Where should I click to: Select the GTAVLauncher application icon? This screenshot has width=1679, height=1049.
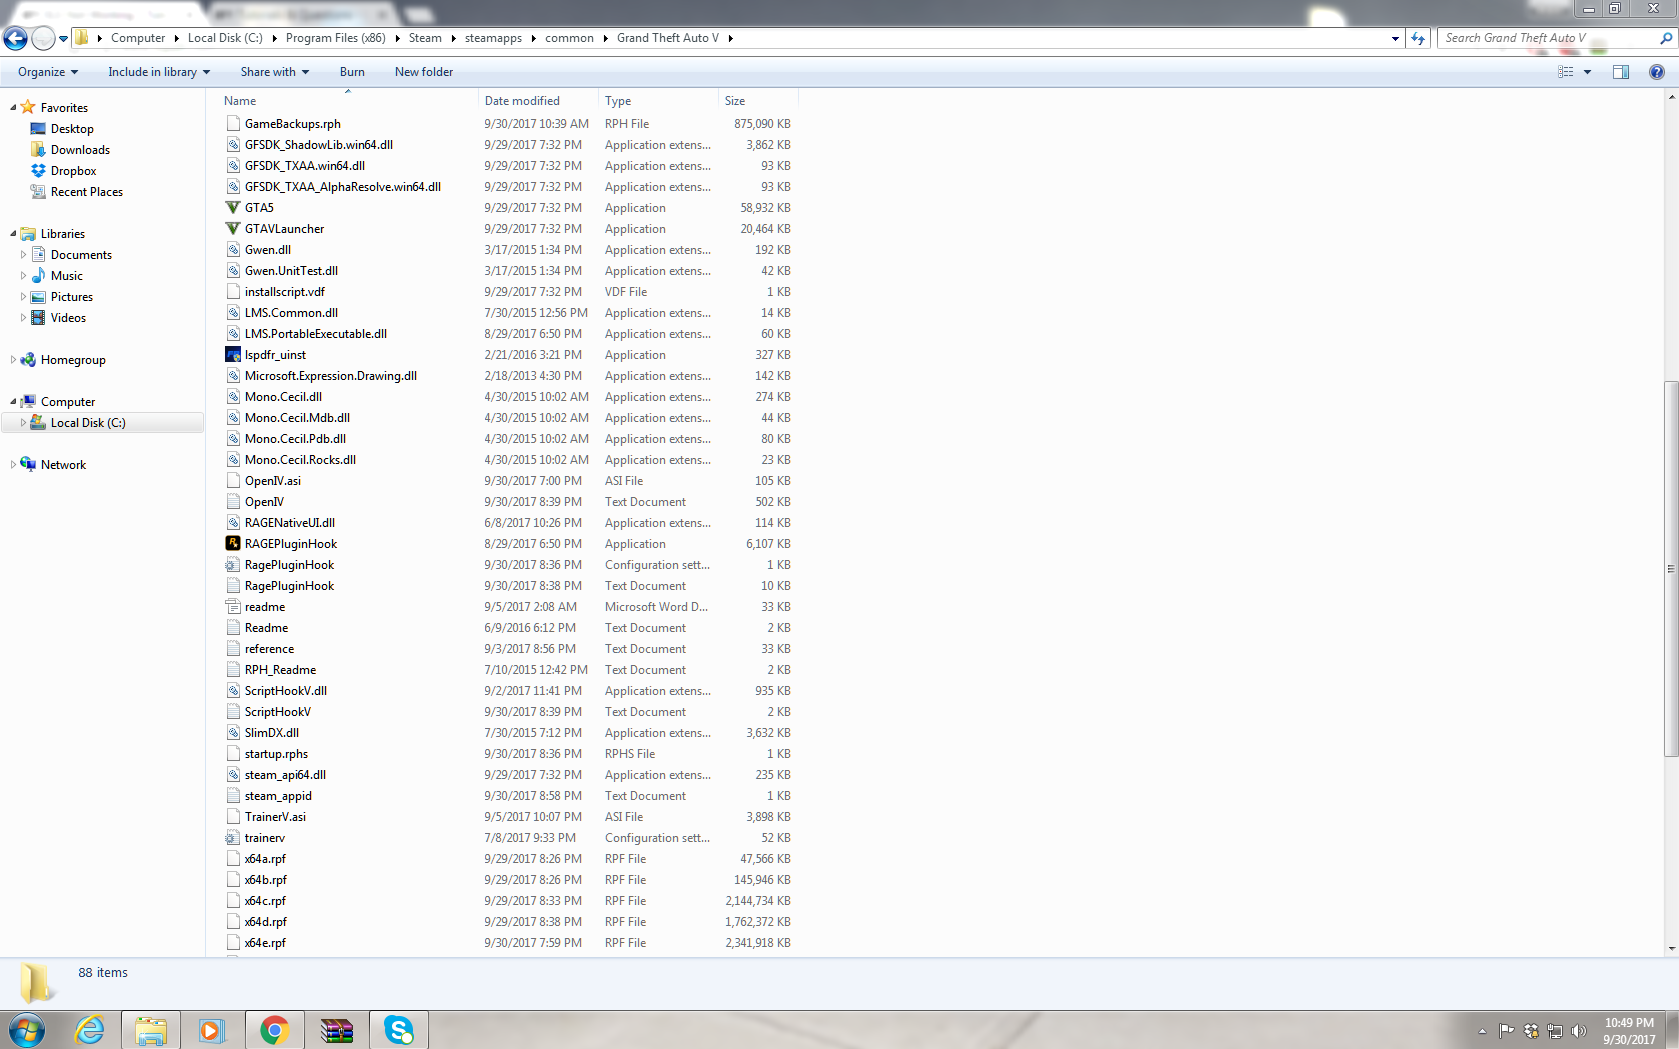[x=233, y=229]
